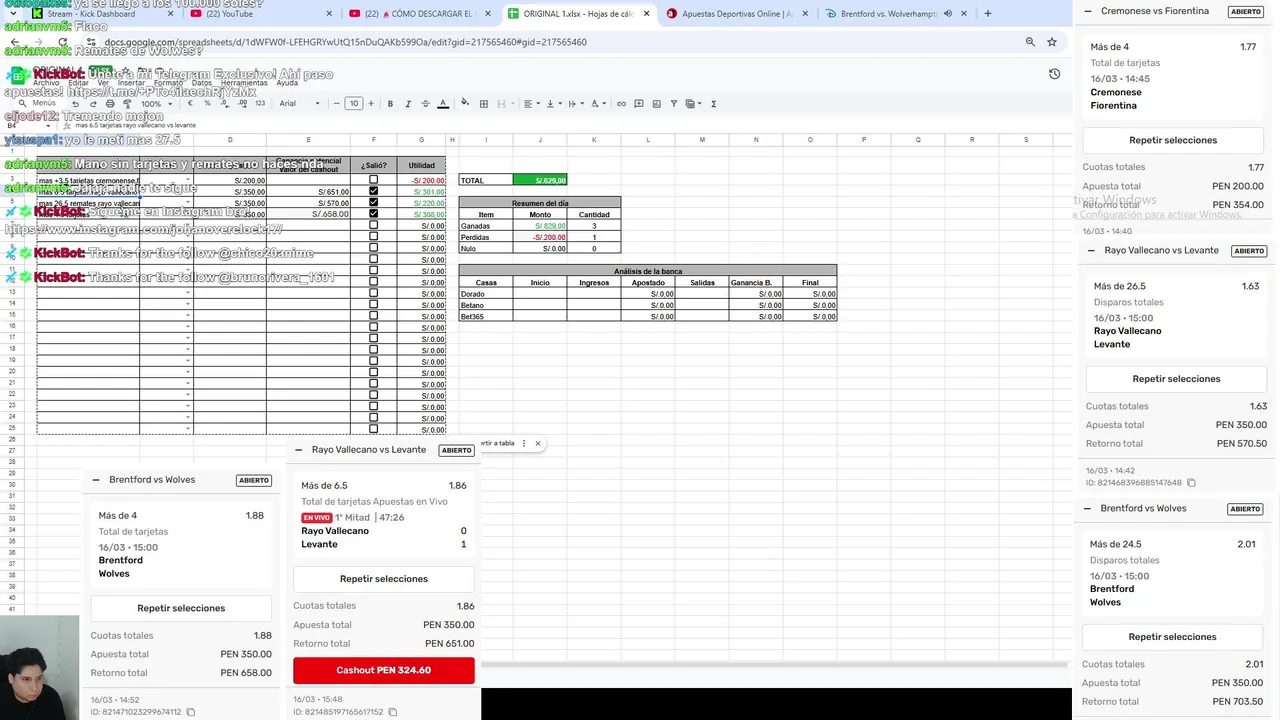Open the borders tool
Image resolution: width=1280 pixels, height=720 pixels.
coord(484,104)
